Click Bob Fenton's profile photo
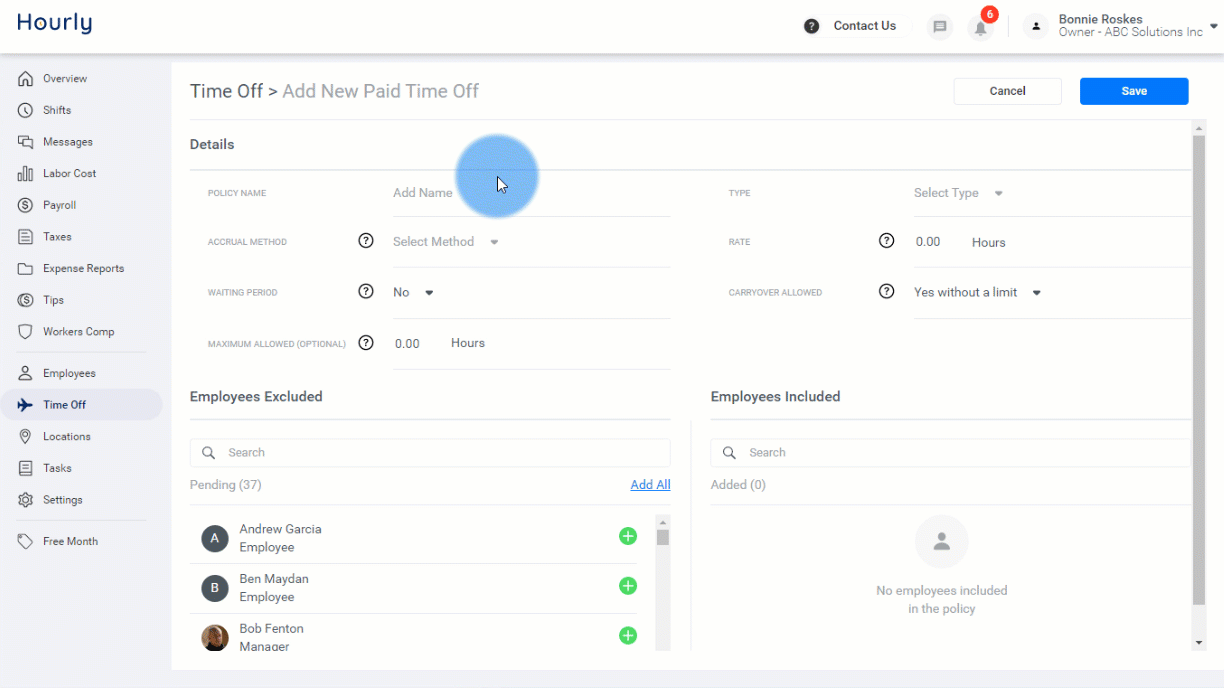Screen dimensions: 1224x688 (215, 638)
